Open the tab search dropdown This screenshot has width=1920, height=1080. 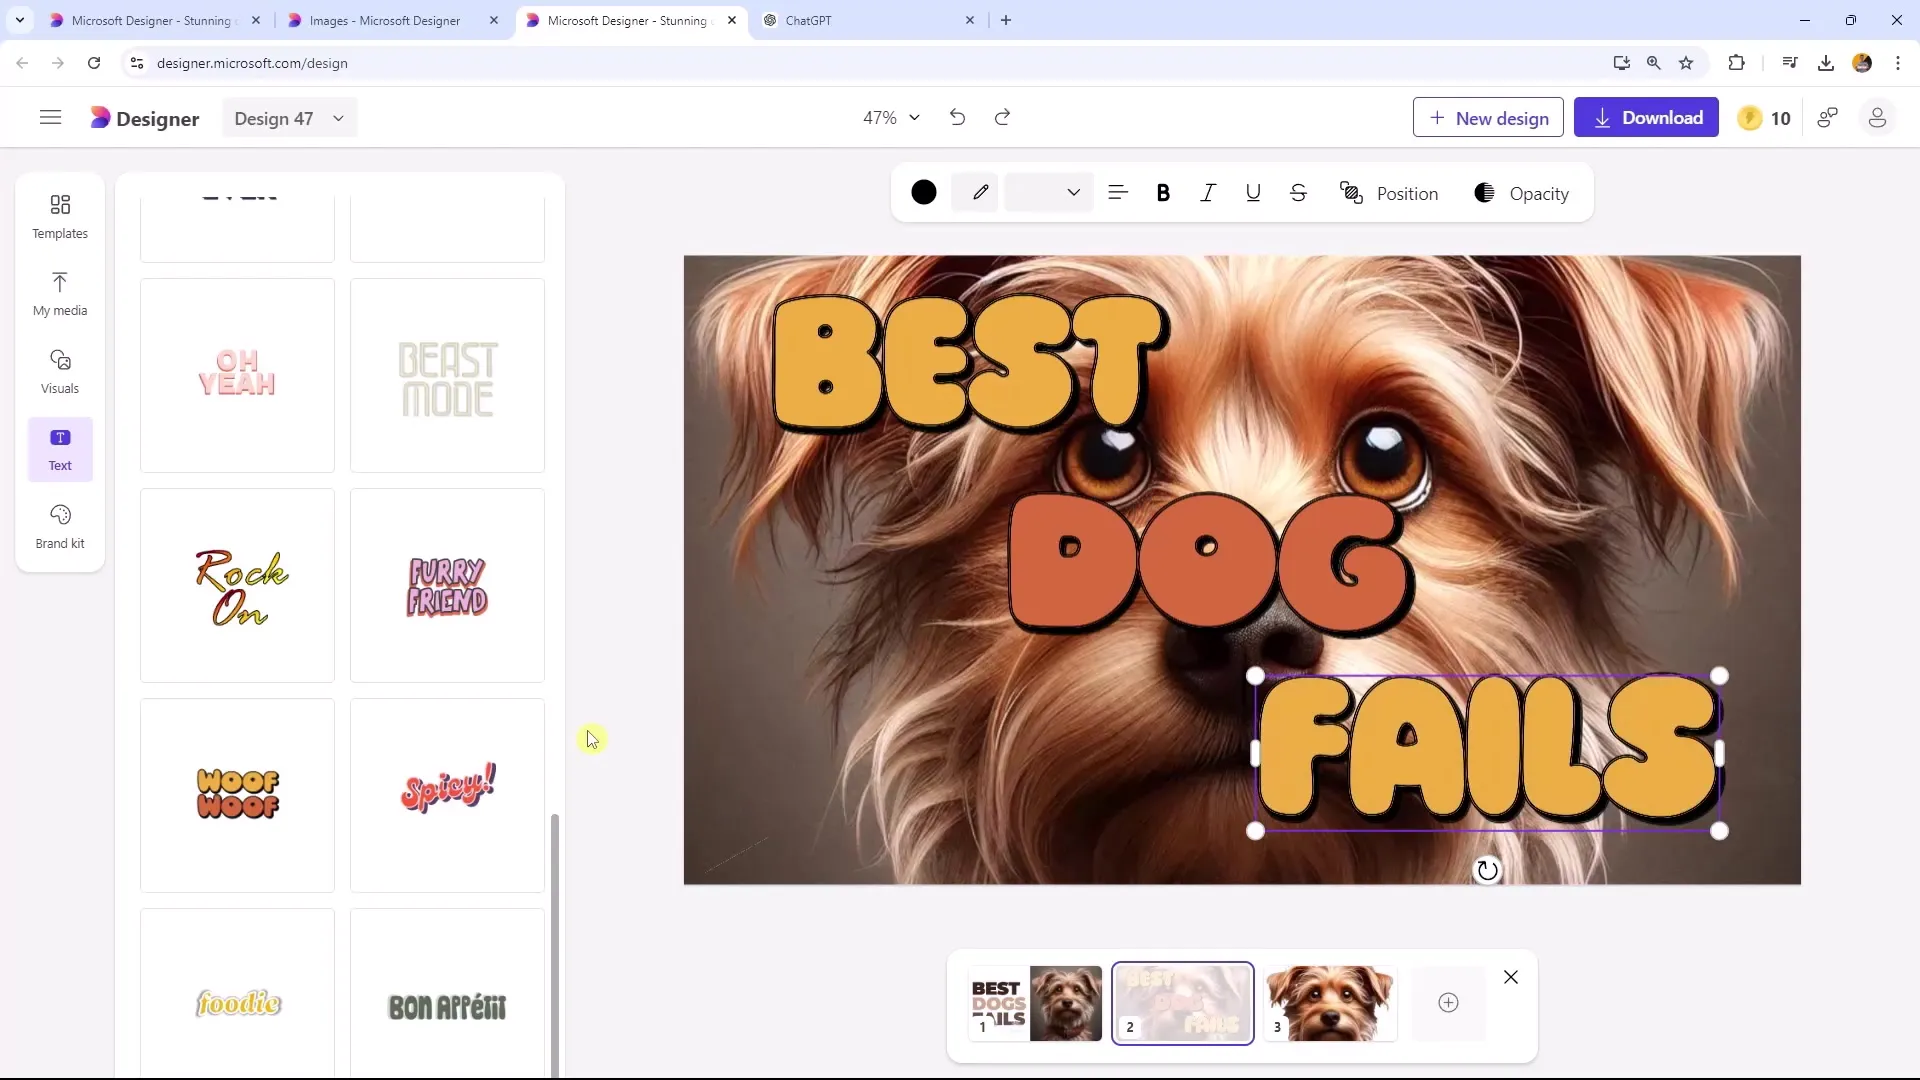19,20
